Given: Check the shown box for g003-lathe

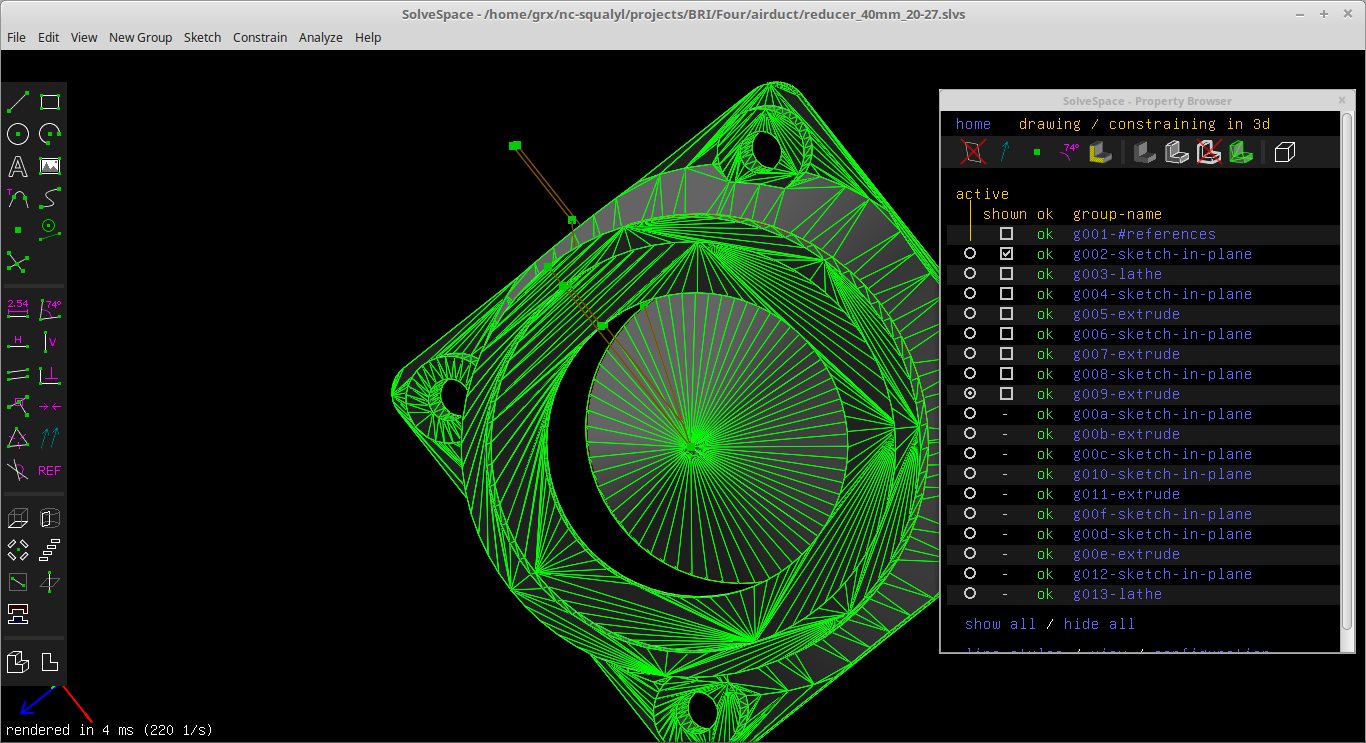Looking at the screenshot, I should coord(1006,274).
